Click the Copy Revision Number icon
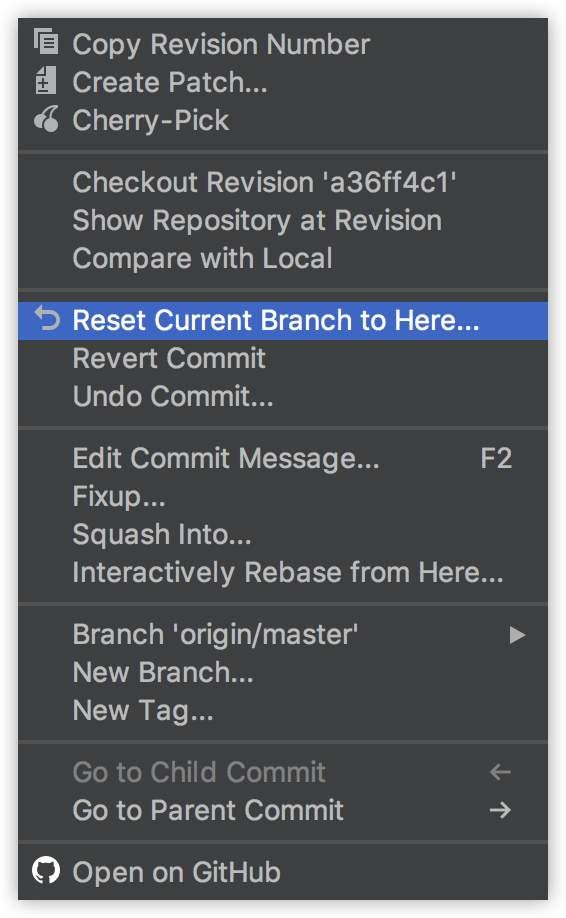The width and height of the screenshot is (566, 918). [x=46, y=42]
